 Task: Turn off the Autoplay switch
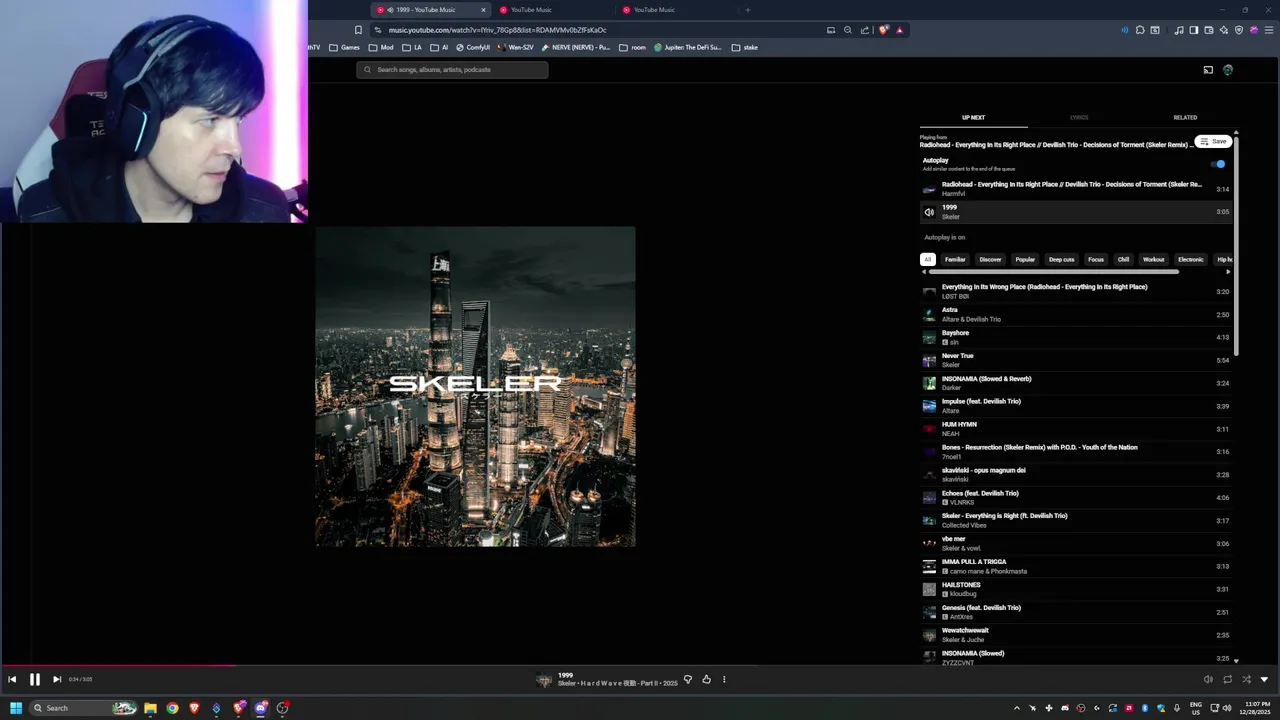(1218, 164)
